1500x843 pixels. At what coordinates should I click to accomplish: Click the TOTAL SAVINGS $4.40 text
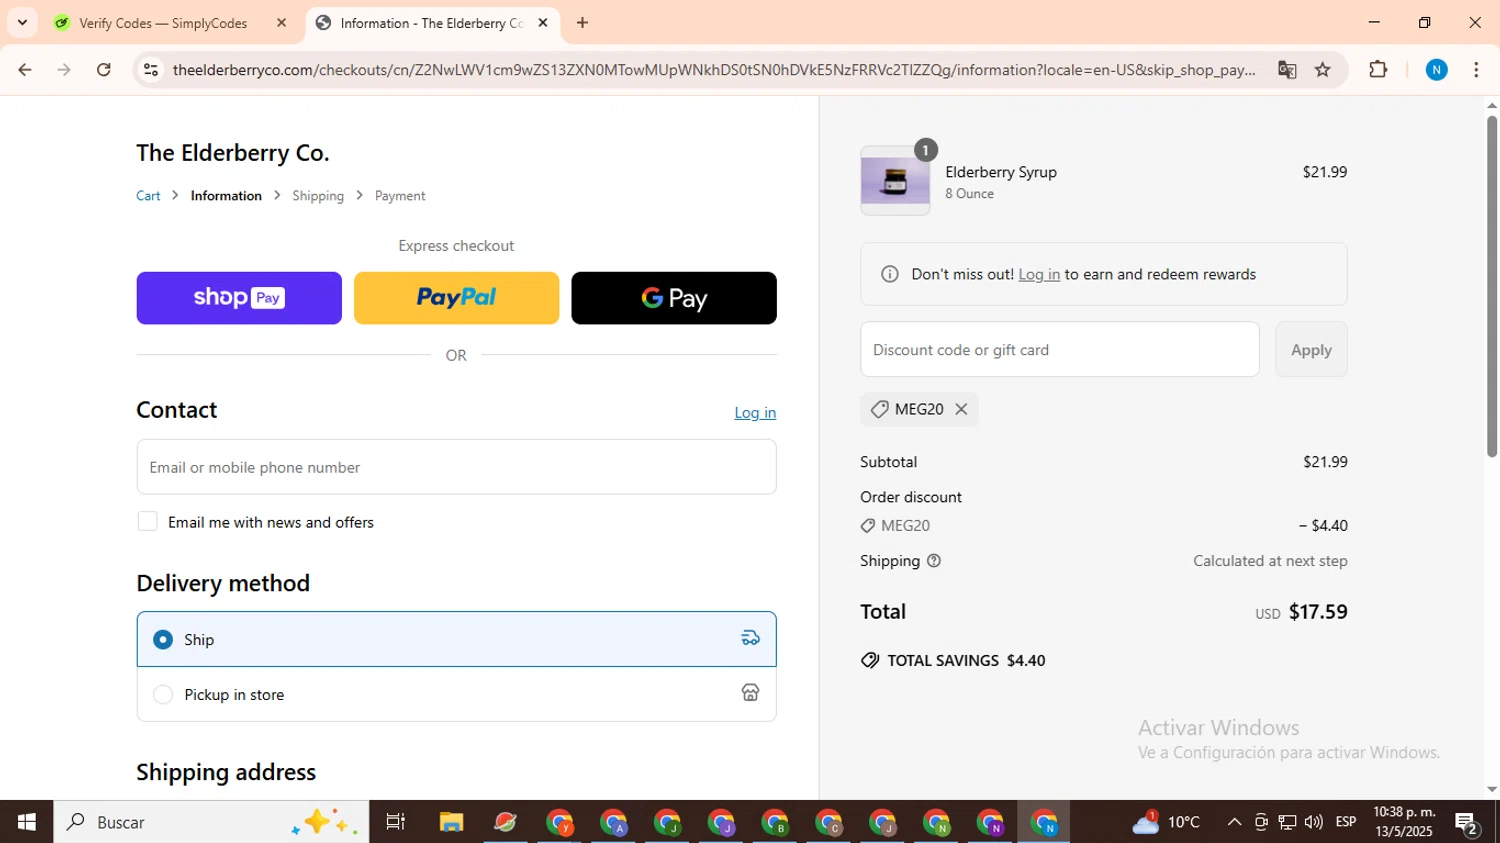[966, 661]
